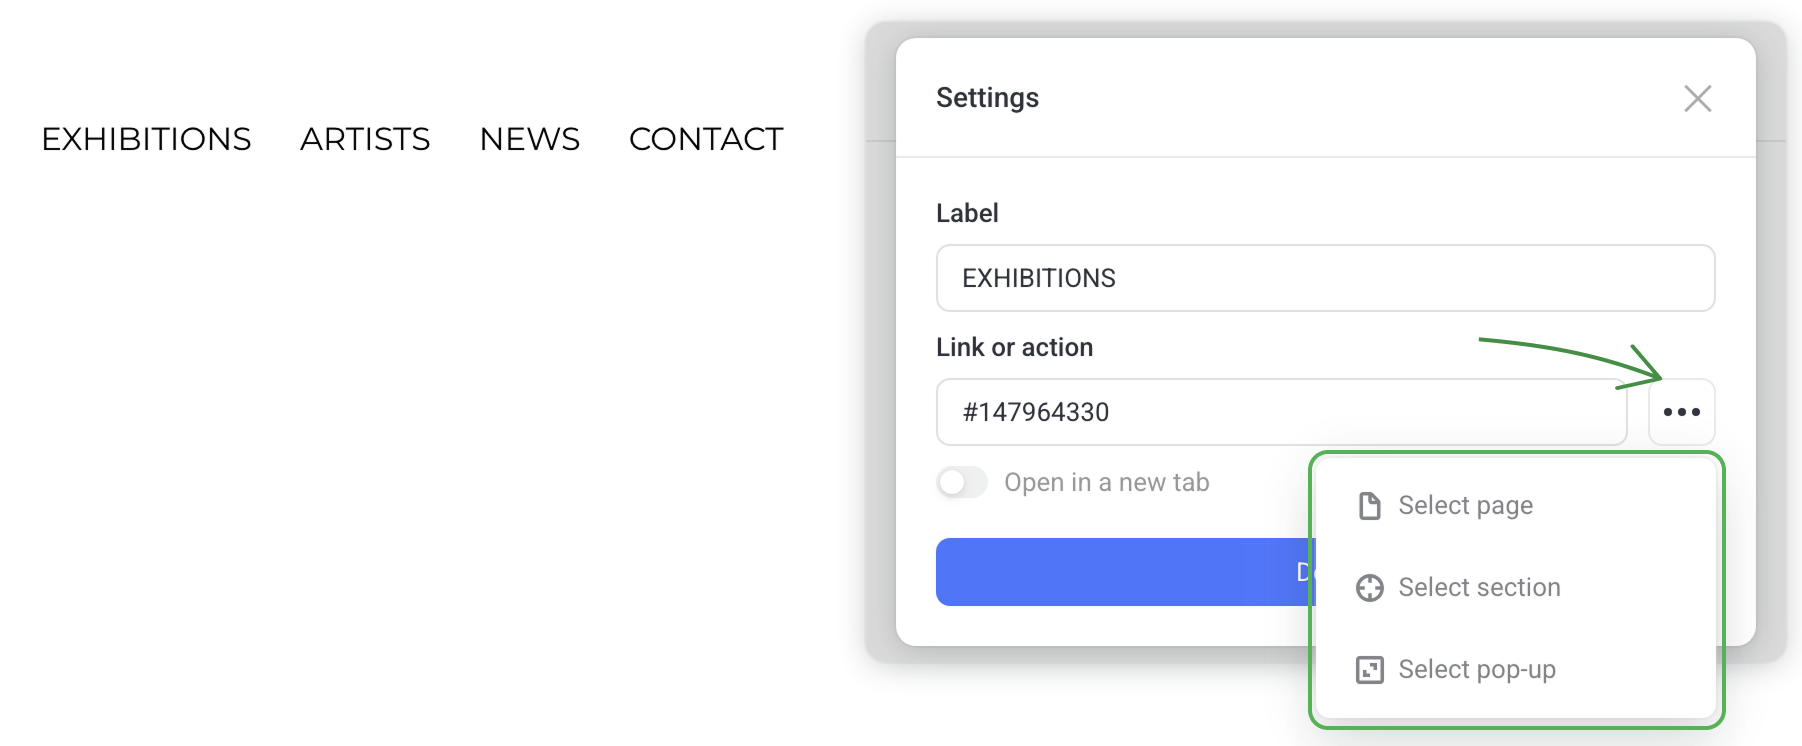The height and width of the screenshot is (746, 1802).
Task: Open the EXHIBITIONS navigation menu link
Action: point(146,139)
